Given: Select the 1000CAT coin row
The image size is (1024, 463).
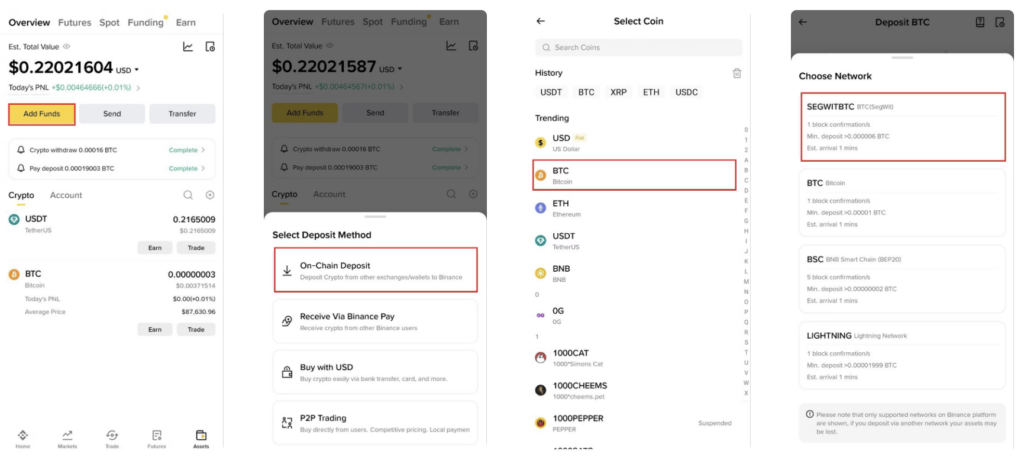Looking at the screenshot, I should point(630,357).
